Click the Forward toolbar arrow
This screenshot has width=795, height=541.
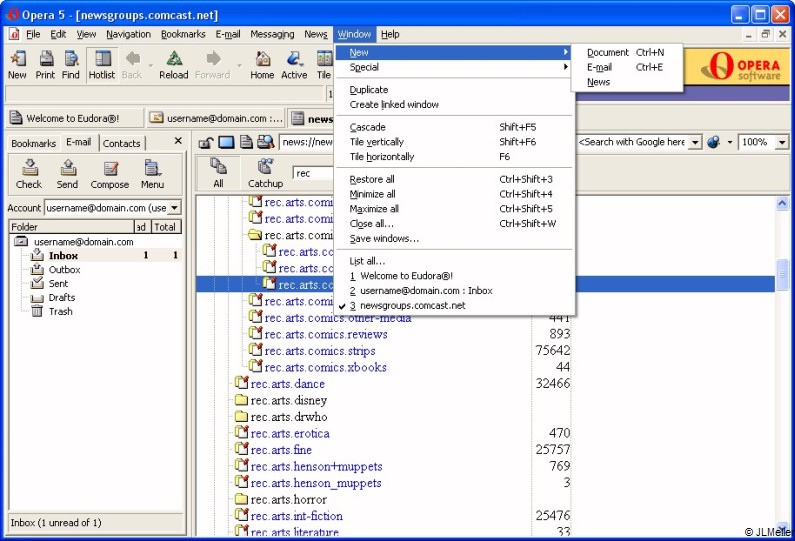point(213,65)
